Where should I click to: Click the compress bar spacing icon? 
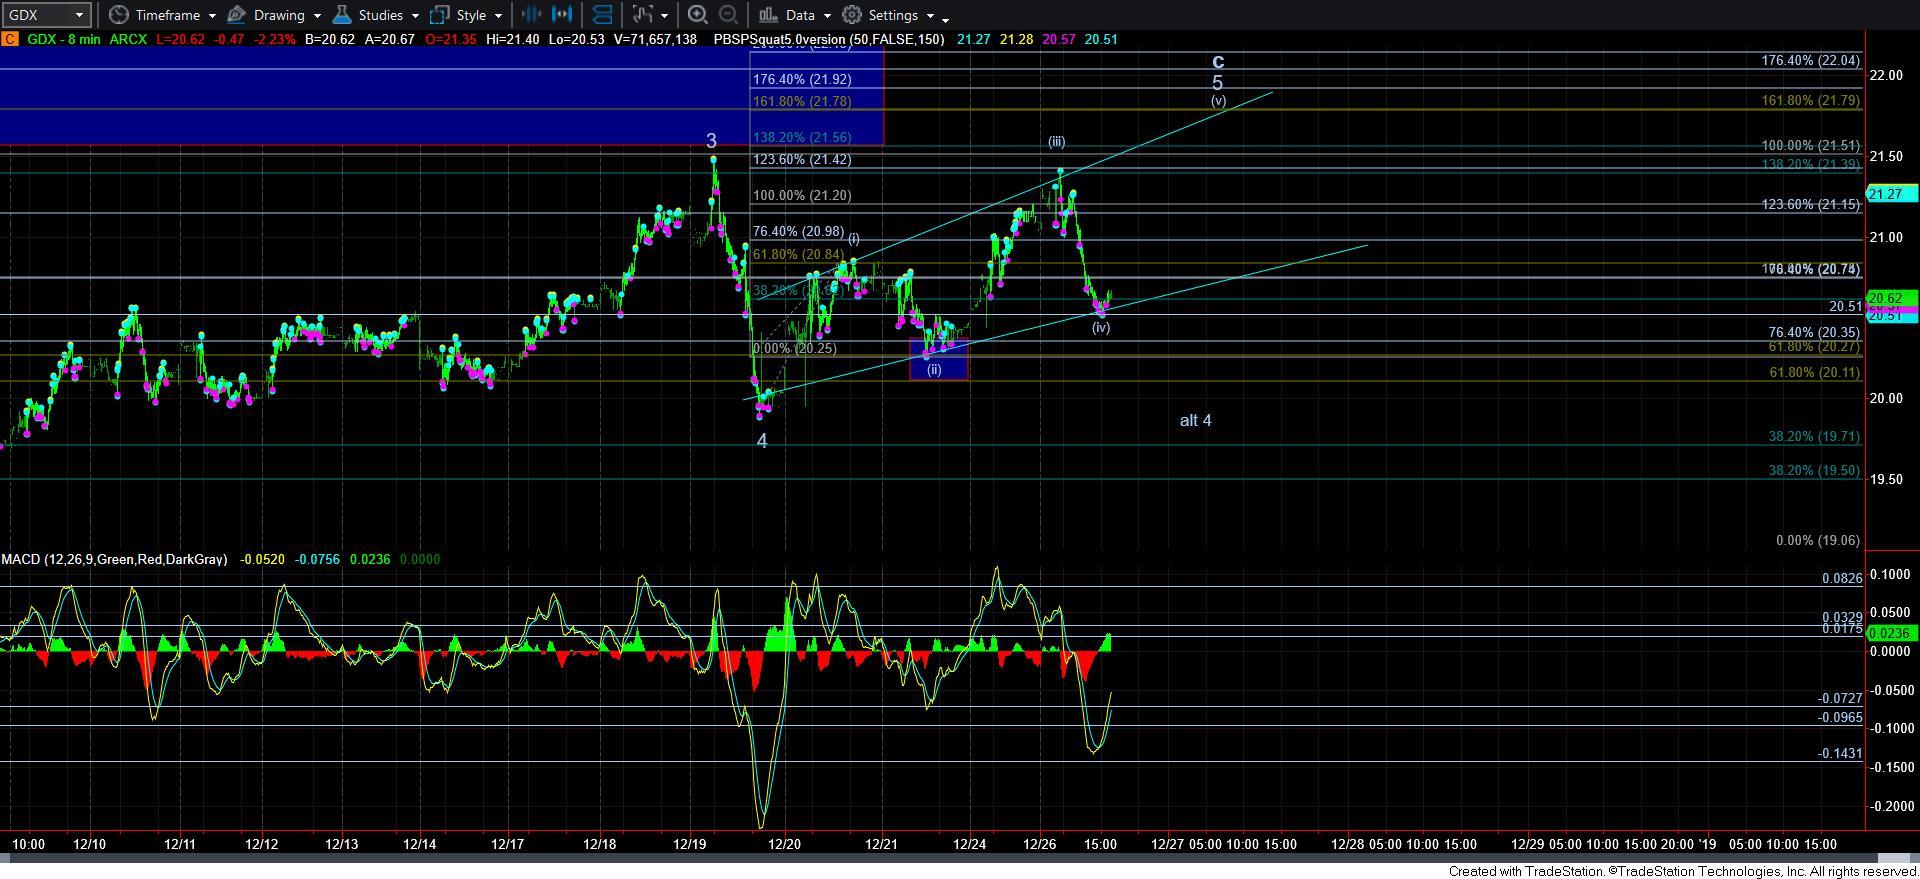click(531, 15)
